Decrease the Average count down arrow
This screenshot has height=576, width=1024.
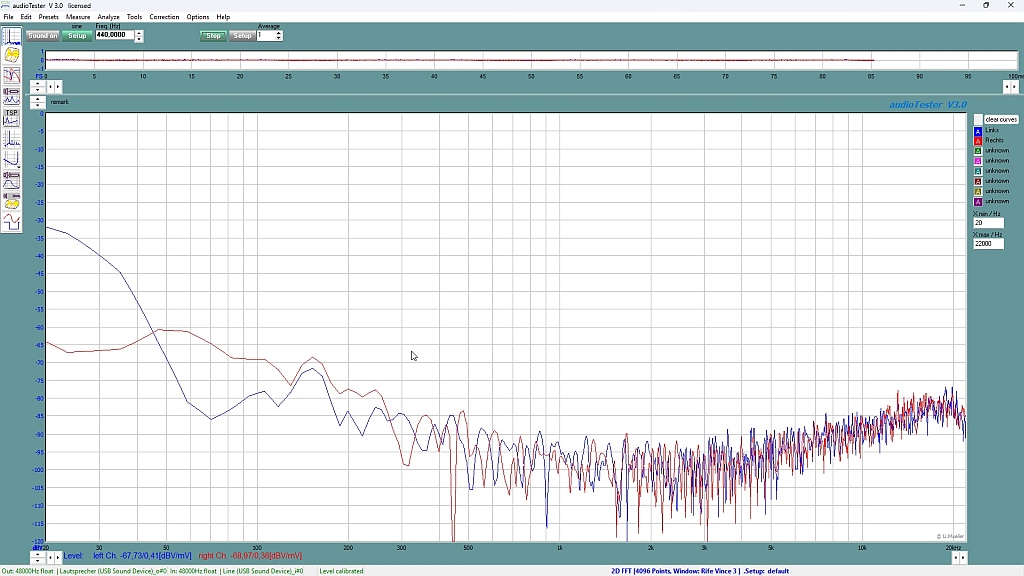[278, 38]
